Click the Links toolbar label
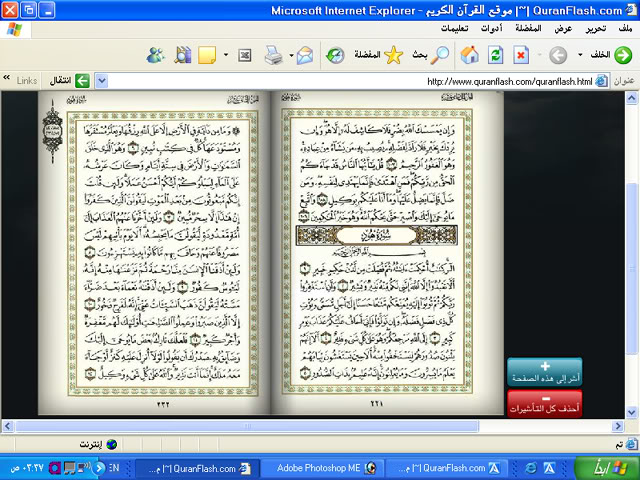 coord(27,81)
